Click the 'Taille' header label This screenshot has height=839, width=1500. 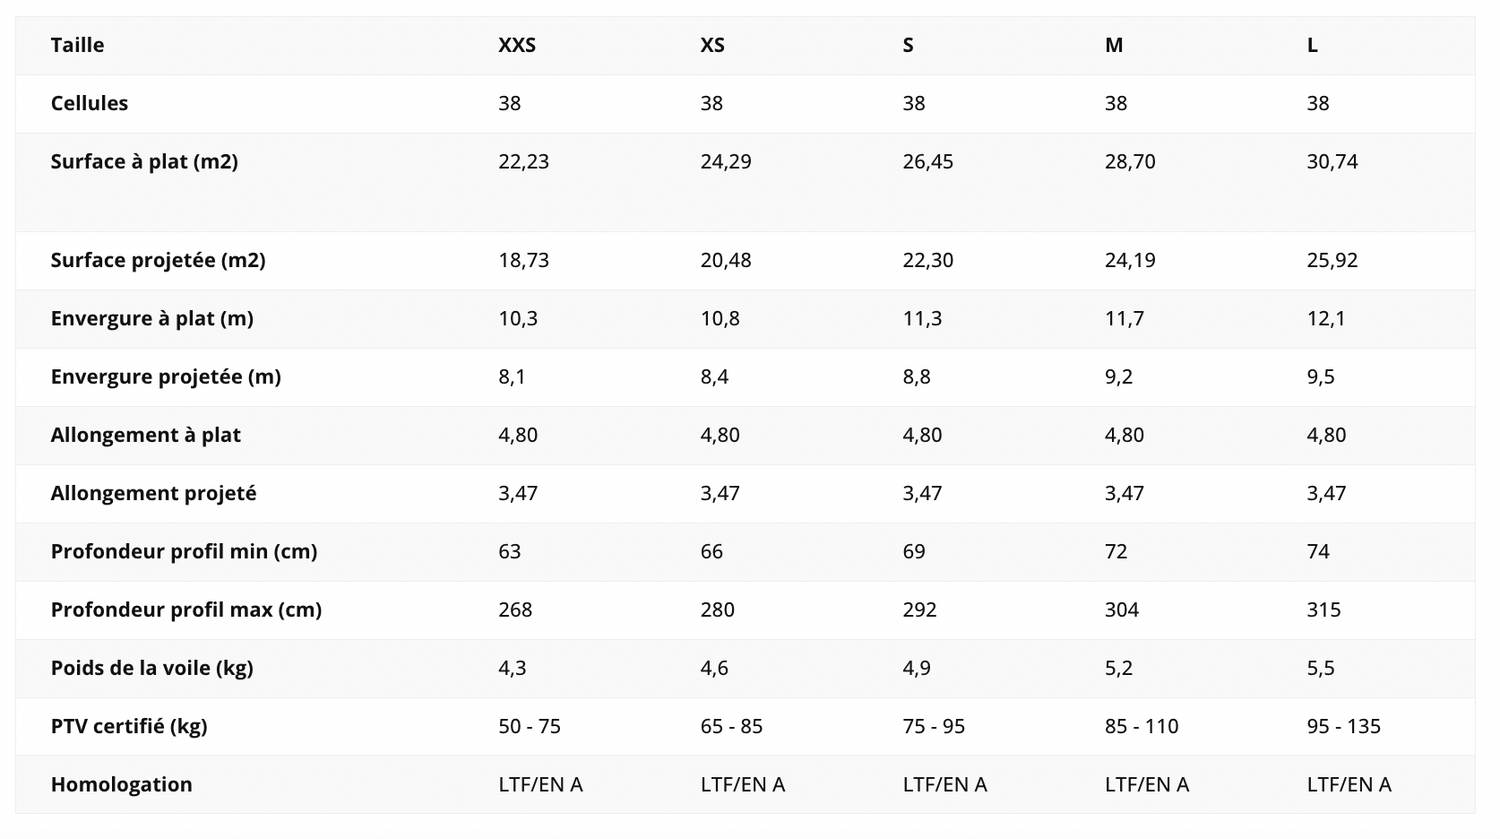tap(77, 45)
